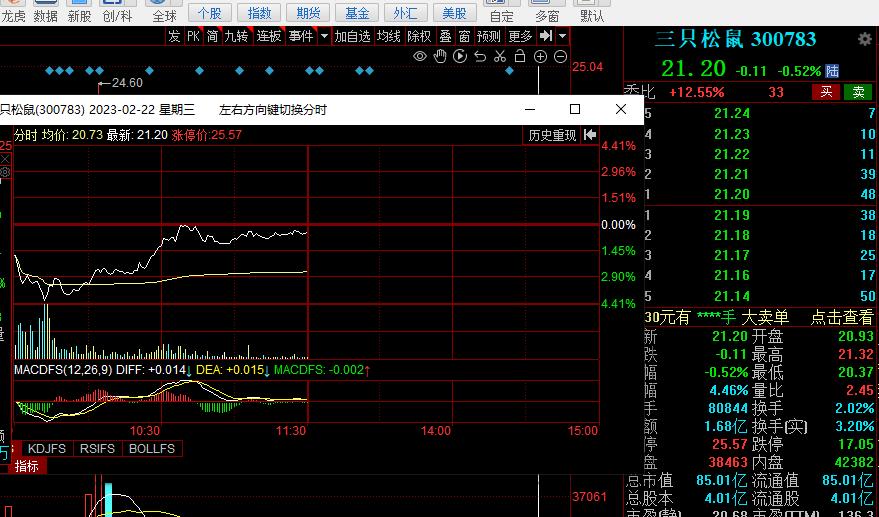Click the 10:30 time axis marker

click(145, 431)
